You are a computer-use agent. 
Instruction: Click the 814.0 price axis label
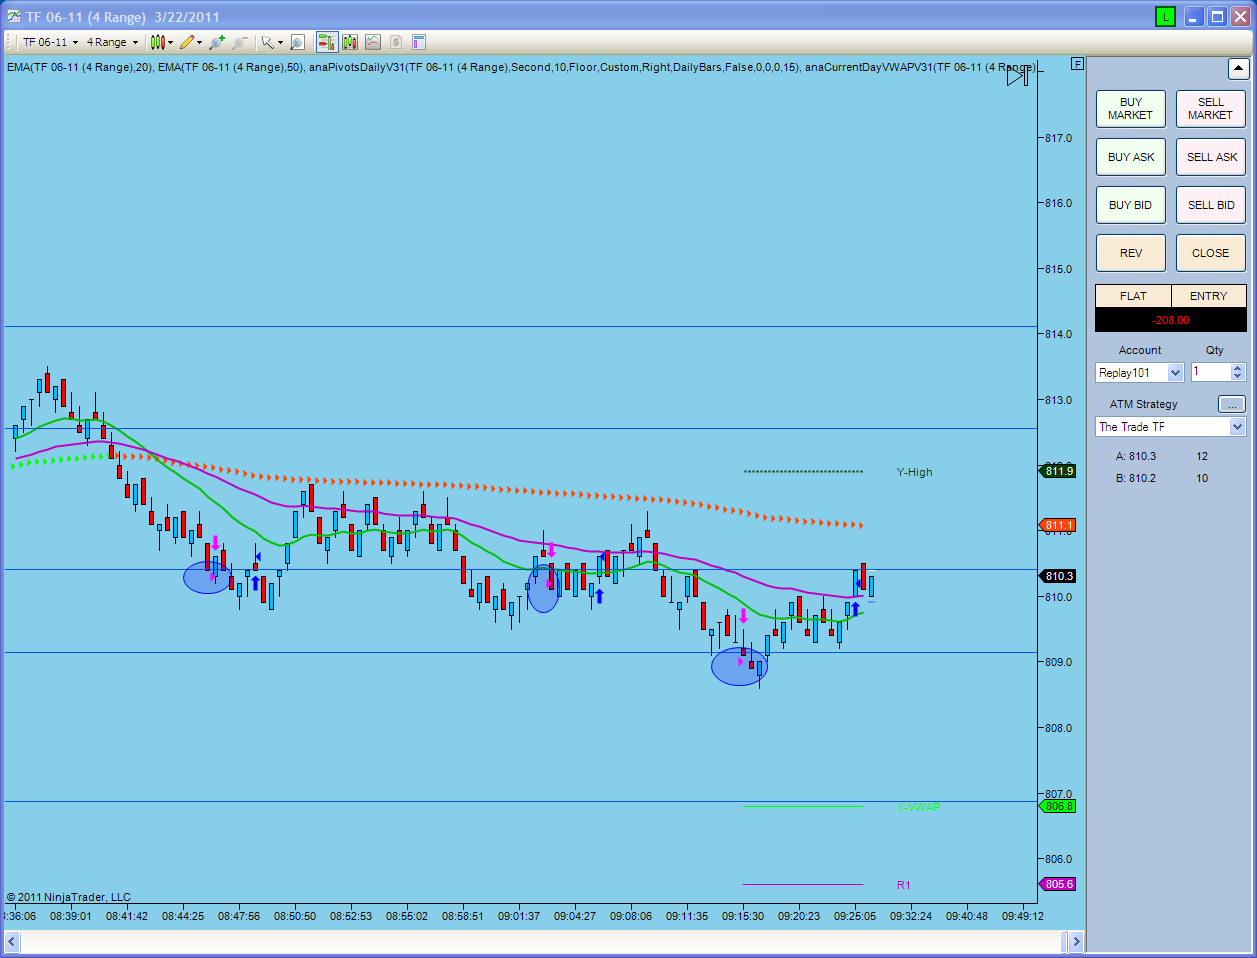[1058, 334]
